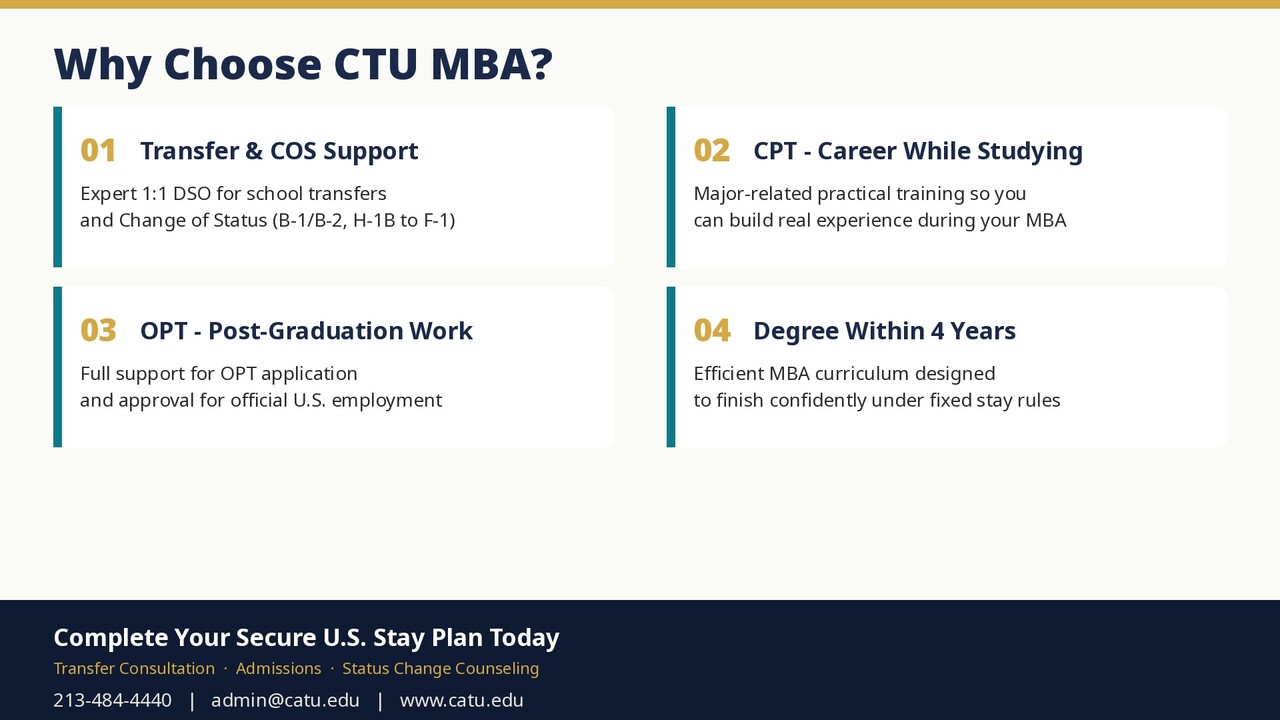The image size is (1280, 720).
Task: Click the 'OPT - Post-Graduation Work' title
Action: pos(306,331)
